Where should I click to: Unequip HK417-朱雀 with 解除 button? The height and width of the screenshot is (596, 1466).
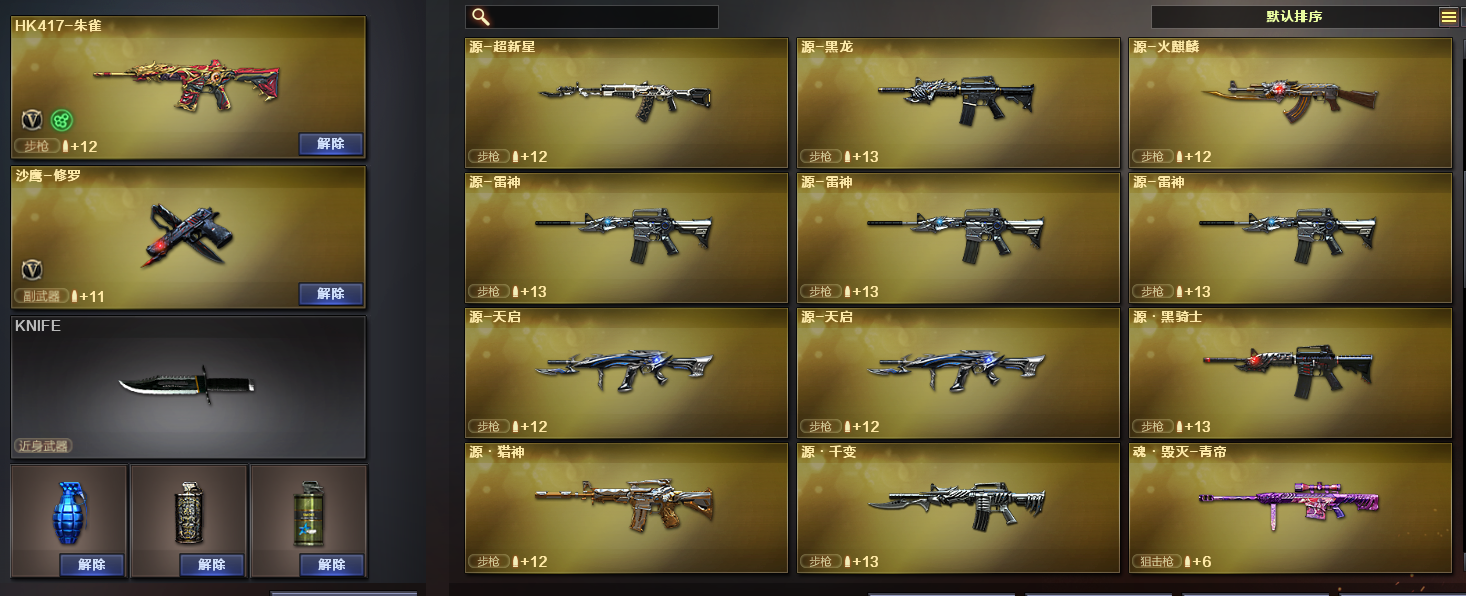[331, 144]
